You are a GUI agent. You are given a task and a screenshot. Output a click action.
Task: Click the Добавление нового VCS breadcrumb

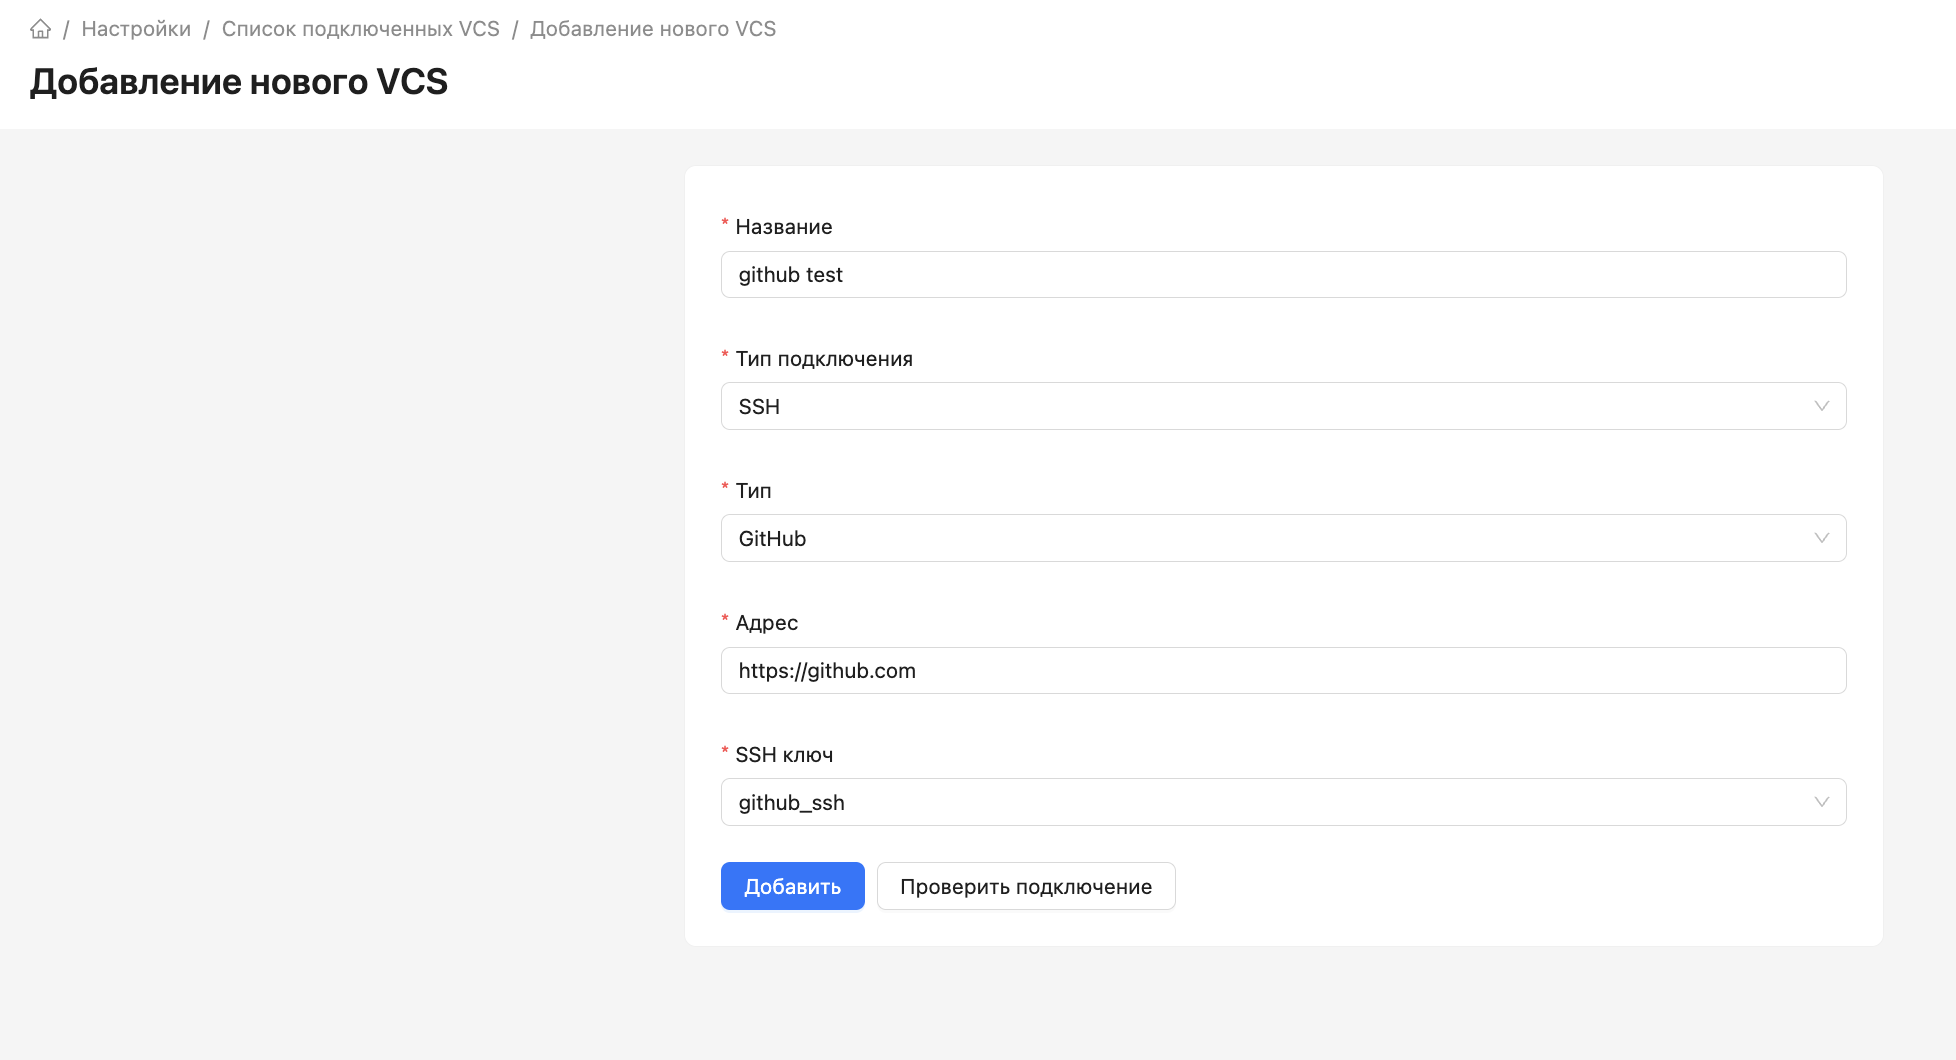pyautogui.click(x=653, y=29)
